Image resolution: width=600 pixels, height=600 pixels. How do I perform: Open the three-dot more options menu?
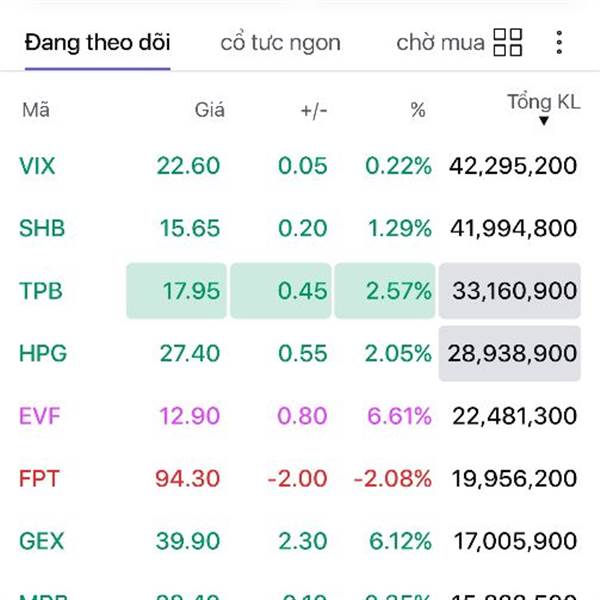click(x=559, y=42)
